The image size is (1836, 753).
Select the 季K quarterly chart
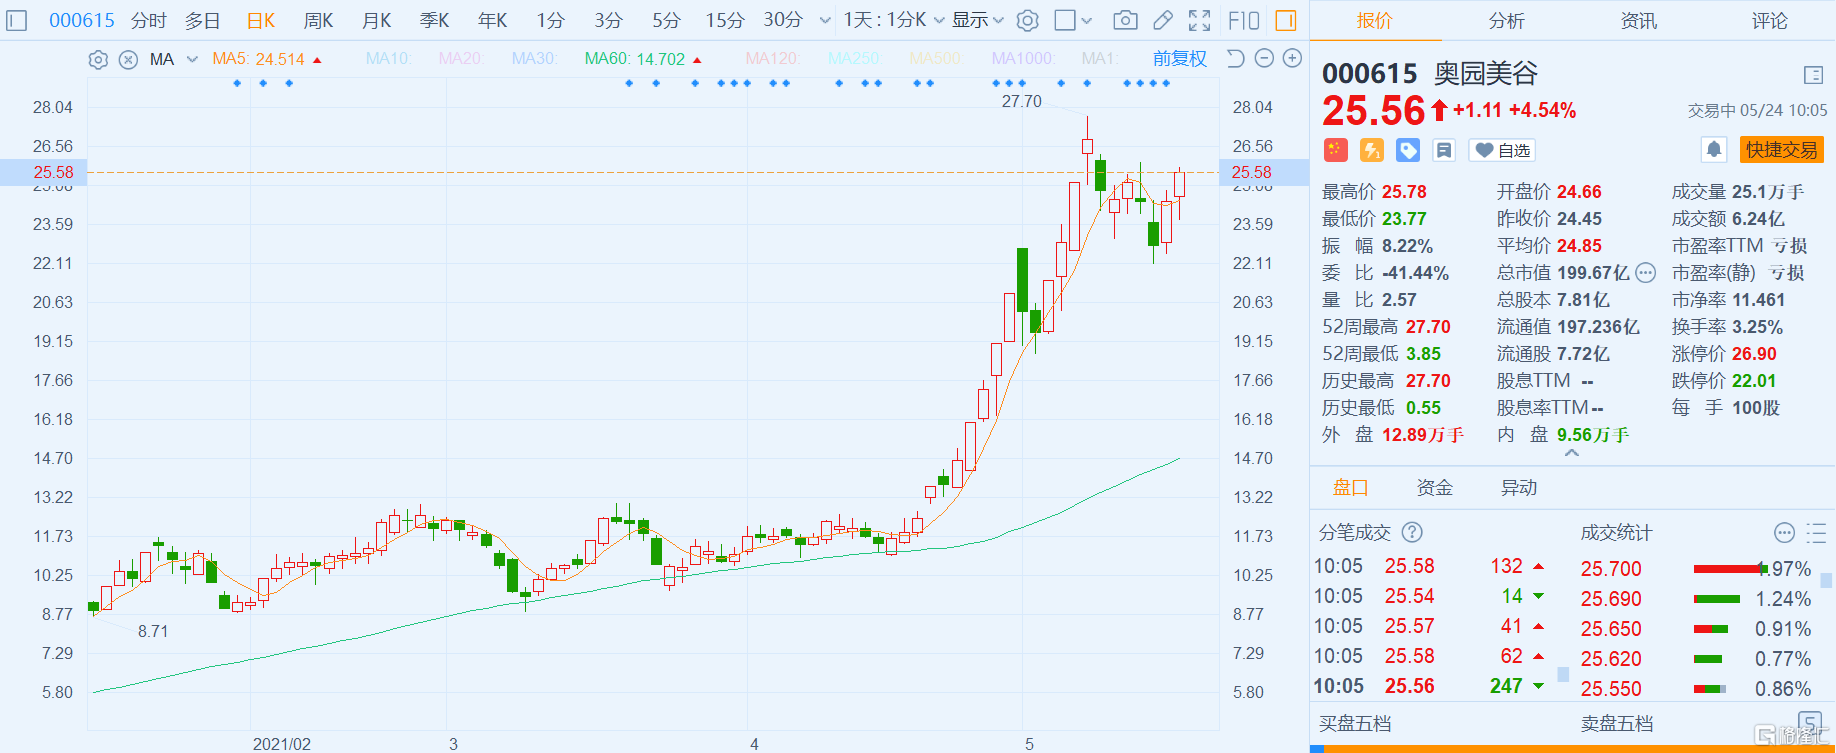point(434,20)
